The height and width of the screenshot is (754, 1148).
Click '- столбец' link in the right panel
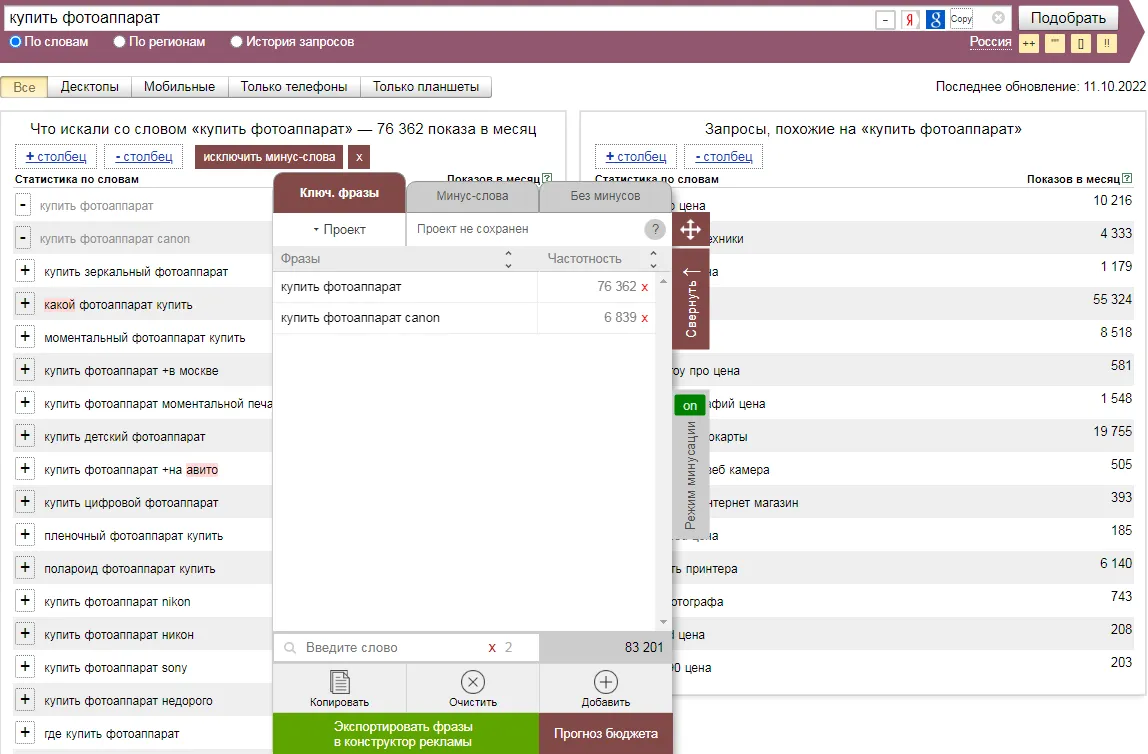tap(723, 157)
